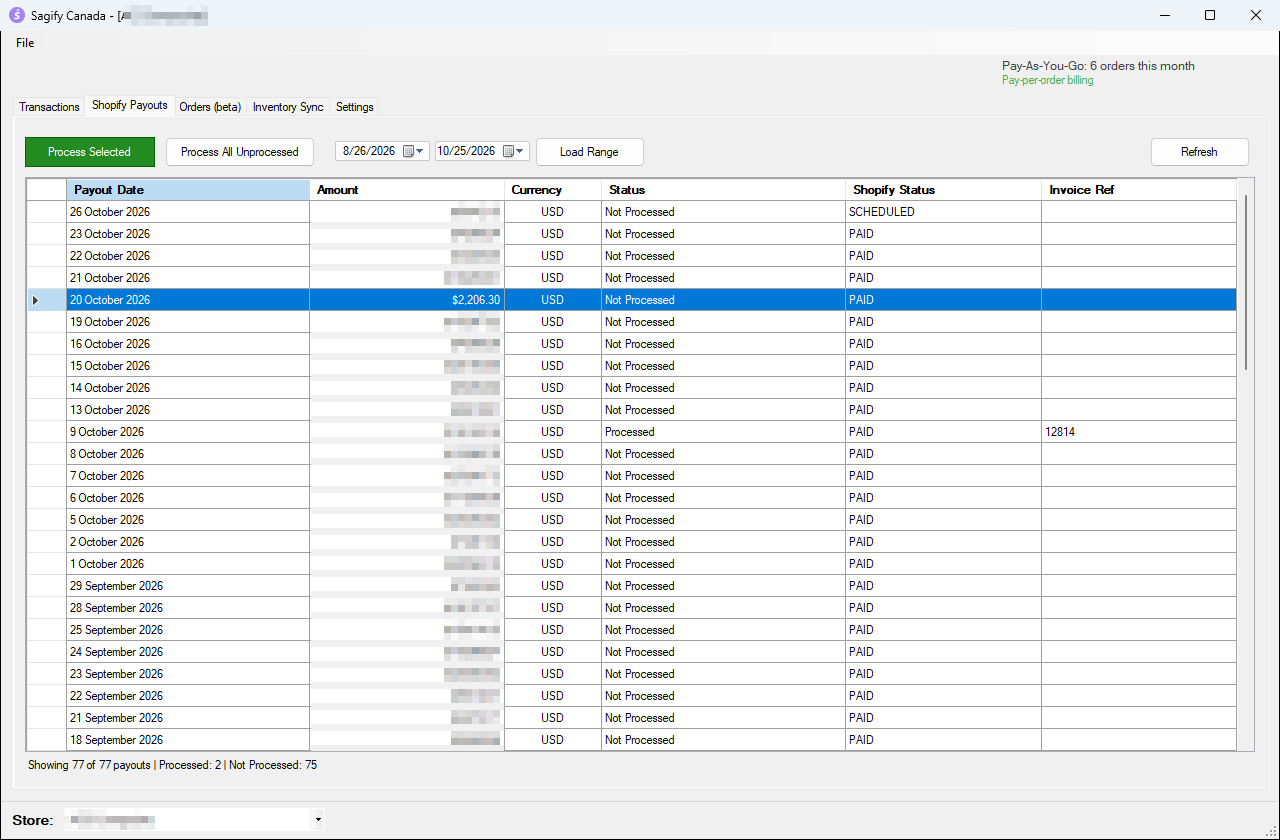1280x840 pixels.
Task: Open the Orders (beta) tab
Action: 210,107
